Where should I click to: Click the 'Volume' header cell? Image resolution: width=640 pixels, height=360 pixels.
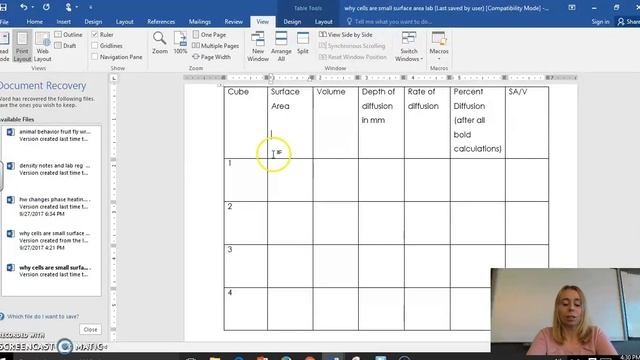click(x=336, y=122)
